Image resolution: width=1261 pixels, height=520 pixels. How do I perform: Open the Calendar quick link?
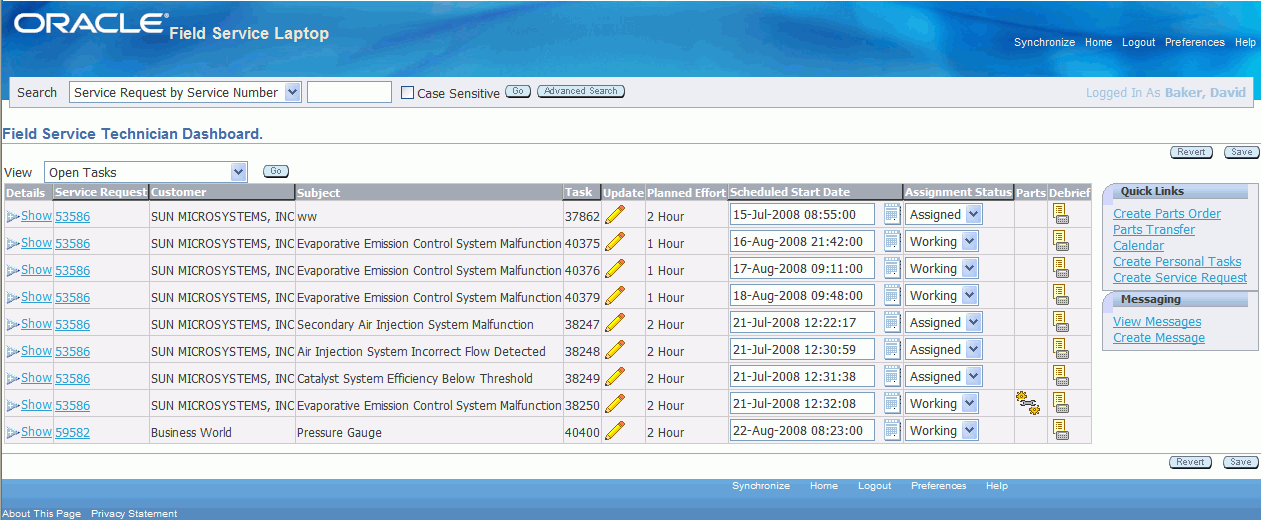(1138, 245)
